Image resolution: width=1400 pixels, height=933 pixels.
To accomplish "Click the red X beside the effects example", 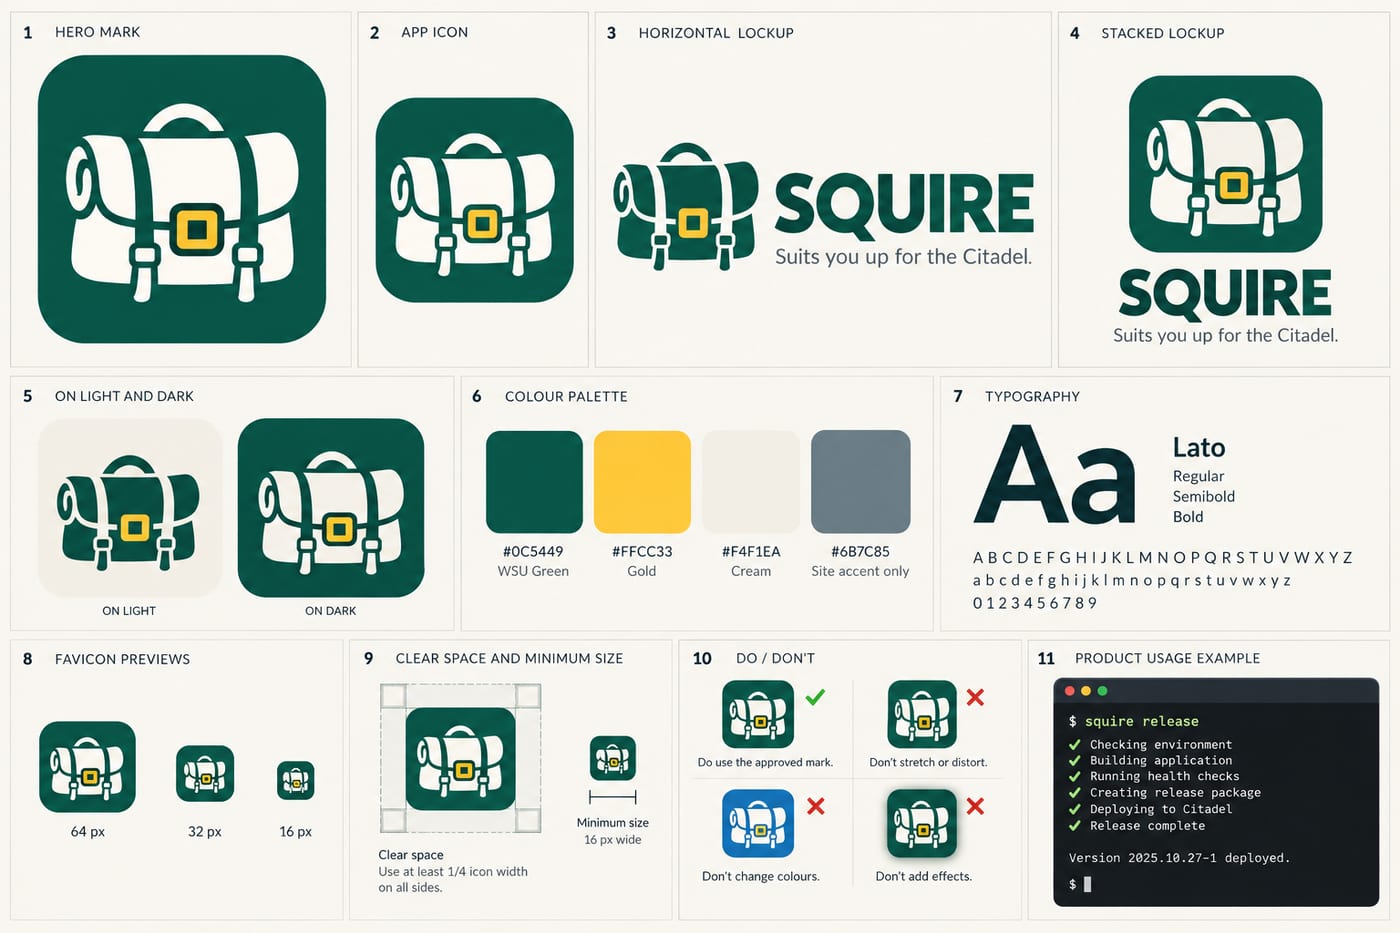I will (975, 806).
